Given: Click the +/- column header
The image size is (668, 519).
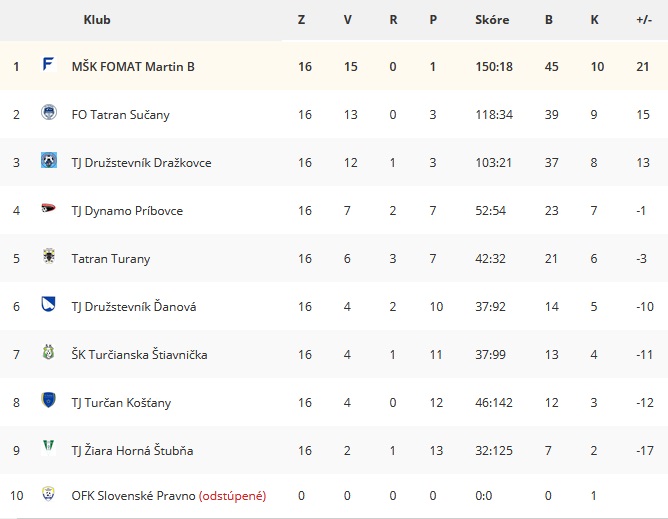Looking at the screenshot, I should click(644, 20).
